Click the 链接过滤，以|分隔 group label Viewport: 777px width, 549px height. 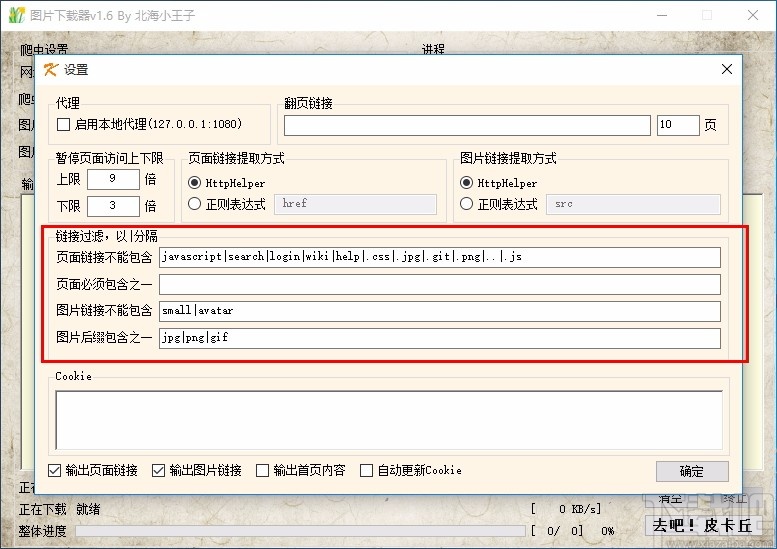tap(107, 236)
